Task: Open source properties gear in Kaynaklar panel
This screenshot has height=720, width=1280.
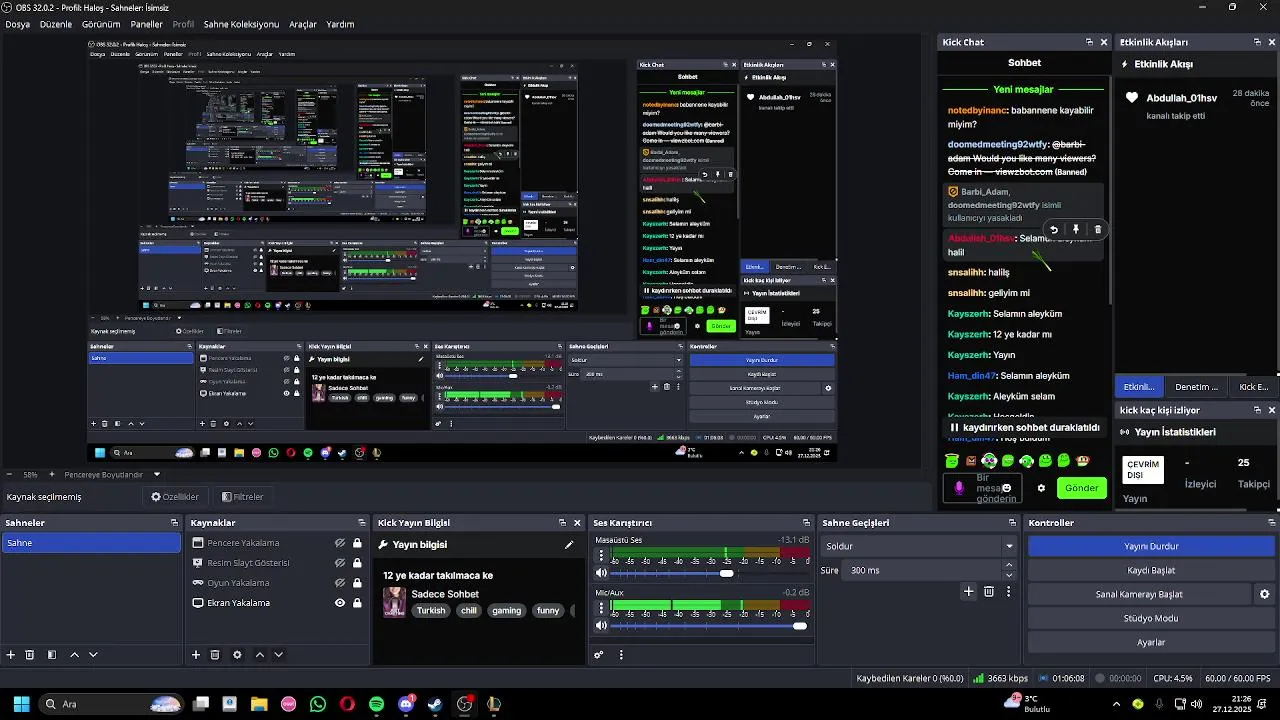Action: (x=237, y=655)
